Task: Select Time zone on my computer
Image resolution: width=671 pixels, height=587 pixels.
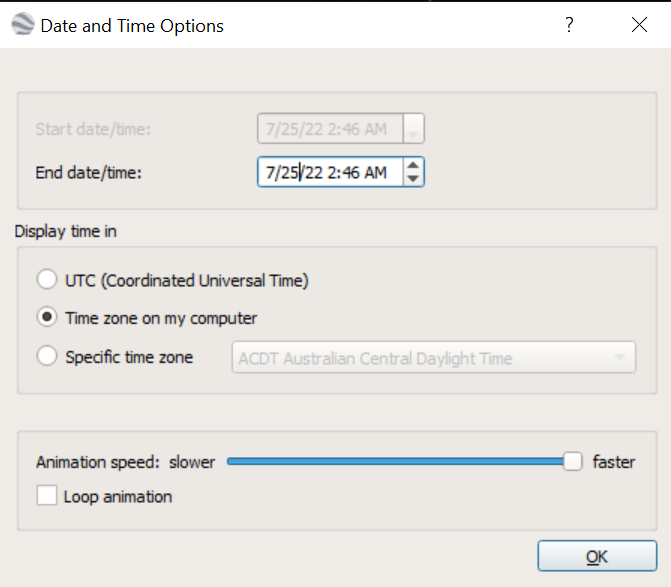Action: [47, 317]
